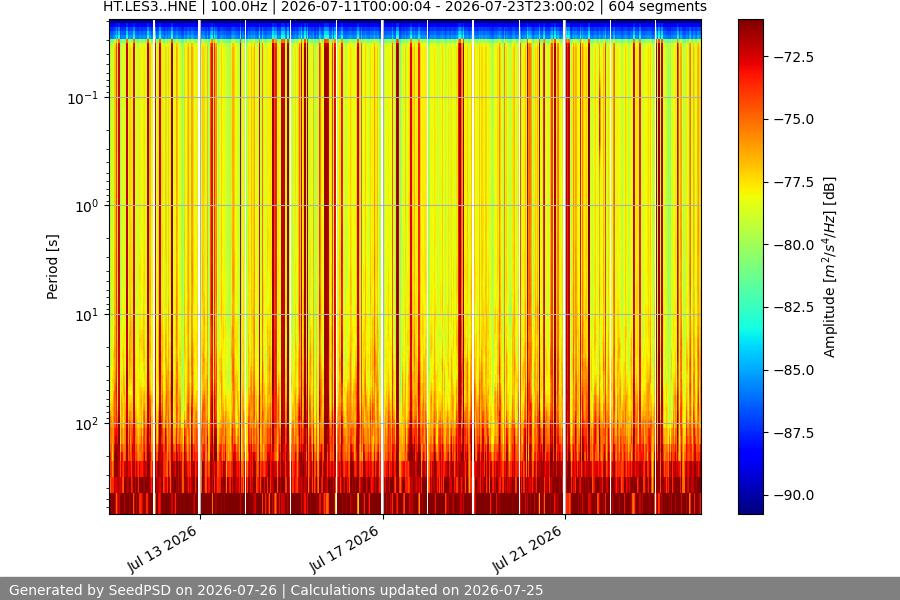Click the −90.0 colorbar tick value

(x=793, y=495)
